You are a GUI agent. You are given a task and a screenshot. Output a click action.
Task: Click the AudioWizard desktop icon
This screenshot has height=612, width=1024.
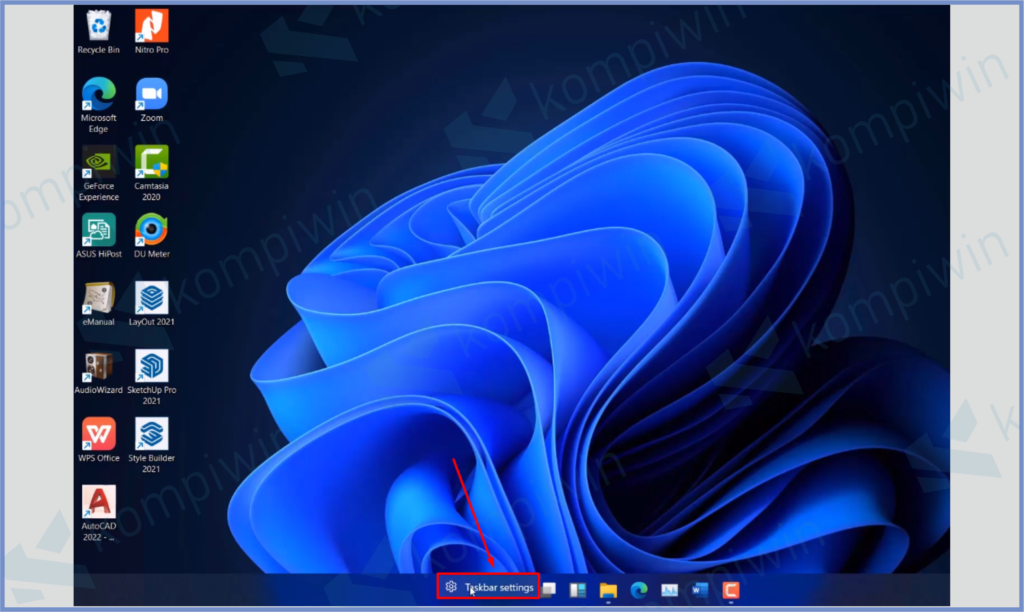pyautogui.click(x=98, y=366)
